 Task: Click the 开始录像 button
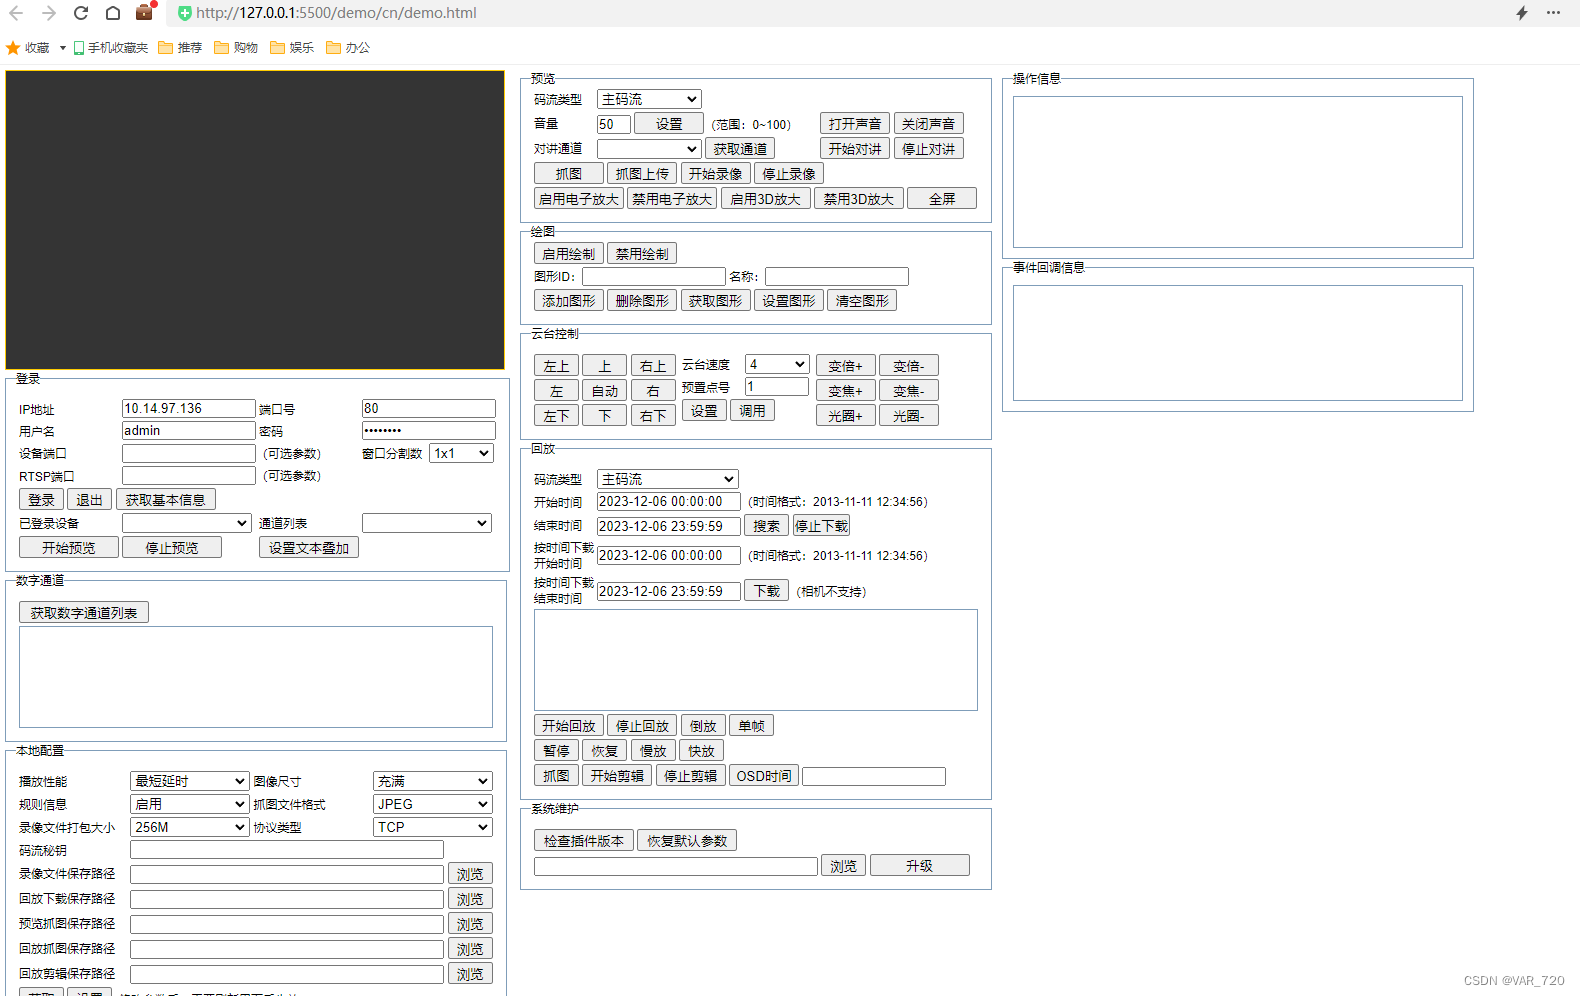click(x=715, y=173)
